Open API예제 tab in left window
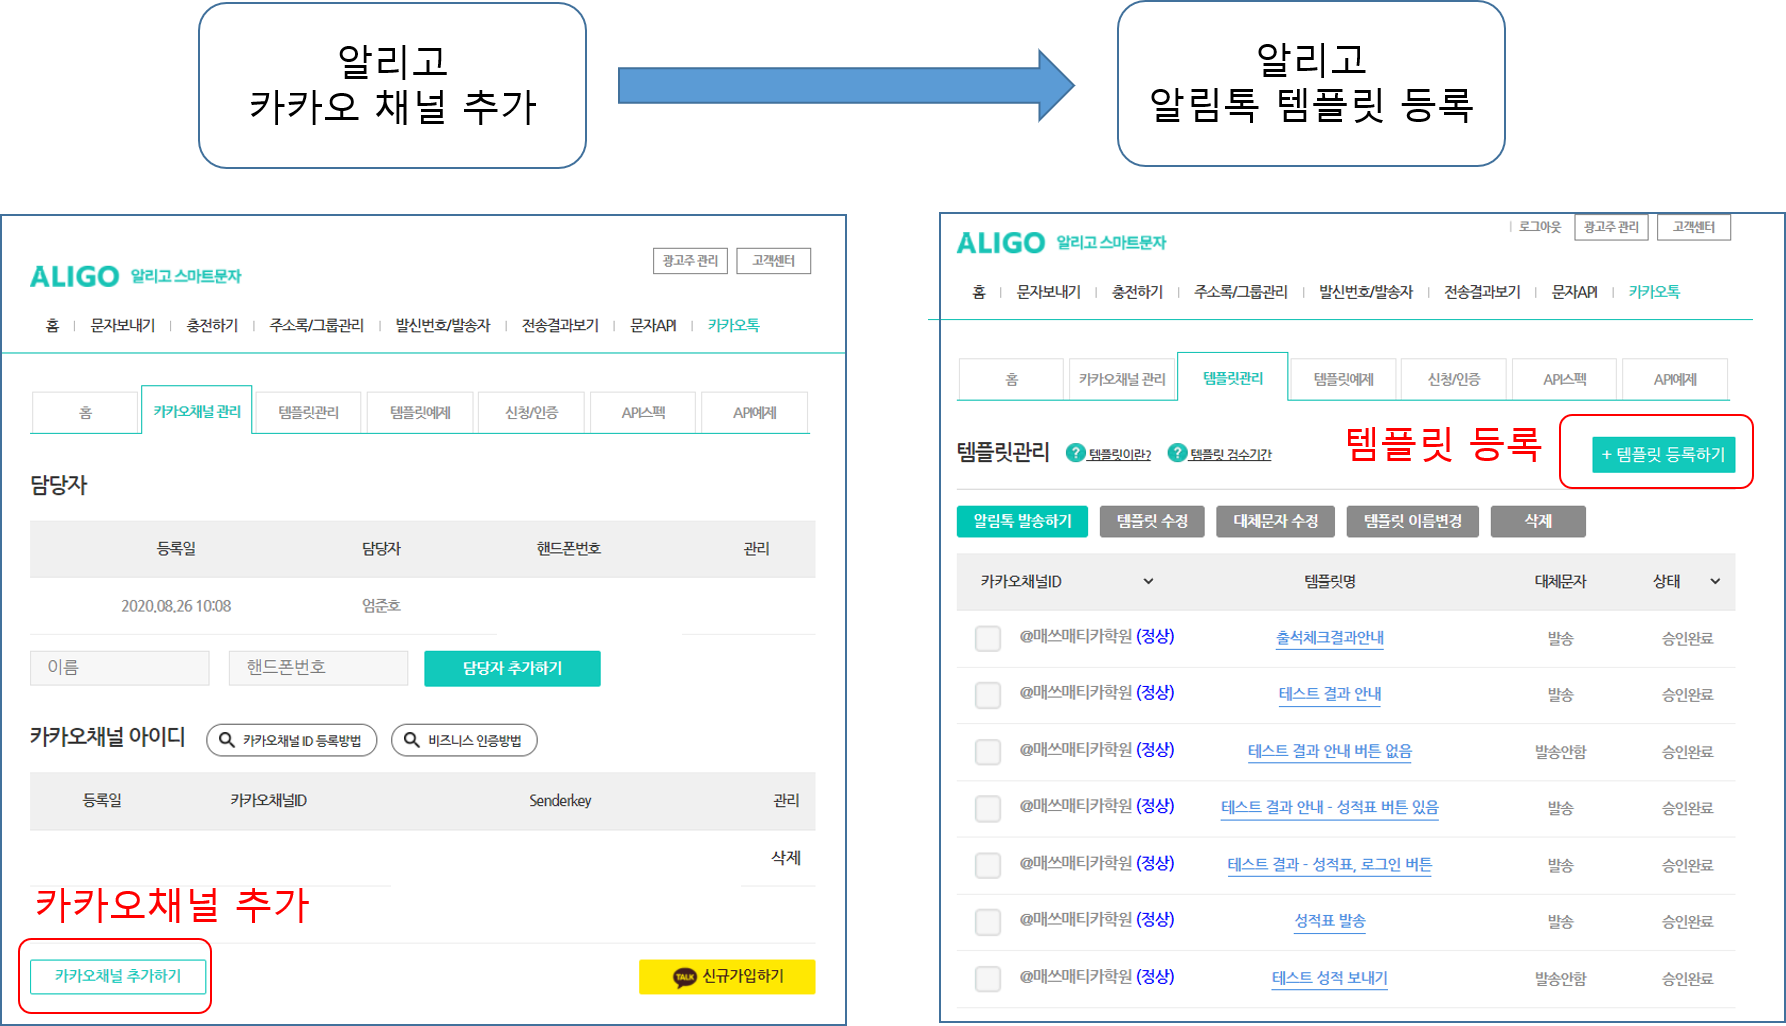The width and height of the screenshot is (1786, 1026). pyautogui.click(x=755, y=412)
